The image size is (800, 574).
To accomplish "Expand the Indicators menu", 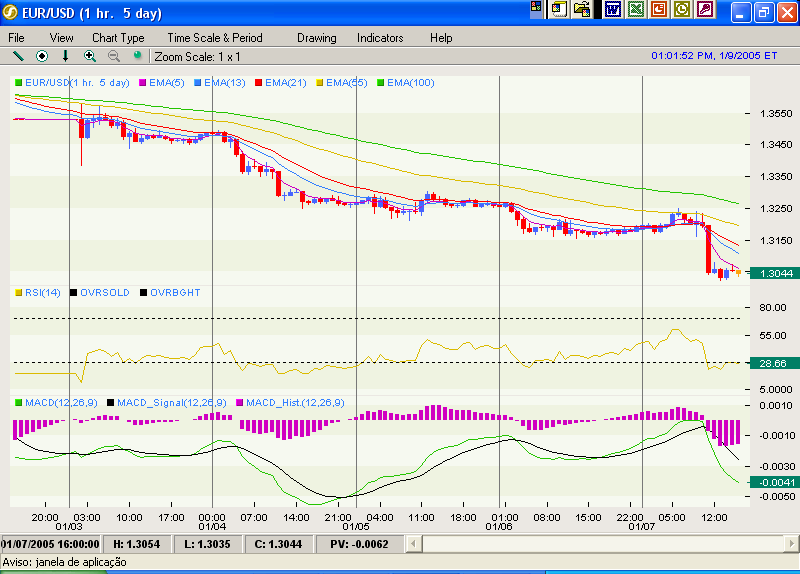I will click(380, 38).
